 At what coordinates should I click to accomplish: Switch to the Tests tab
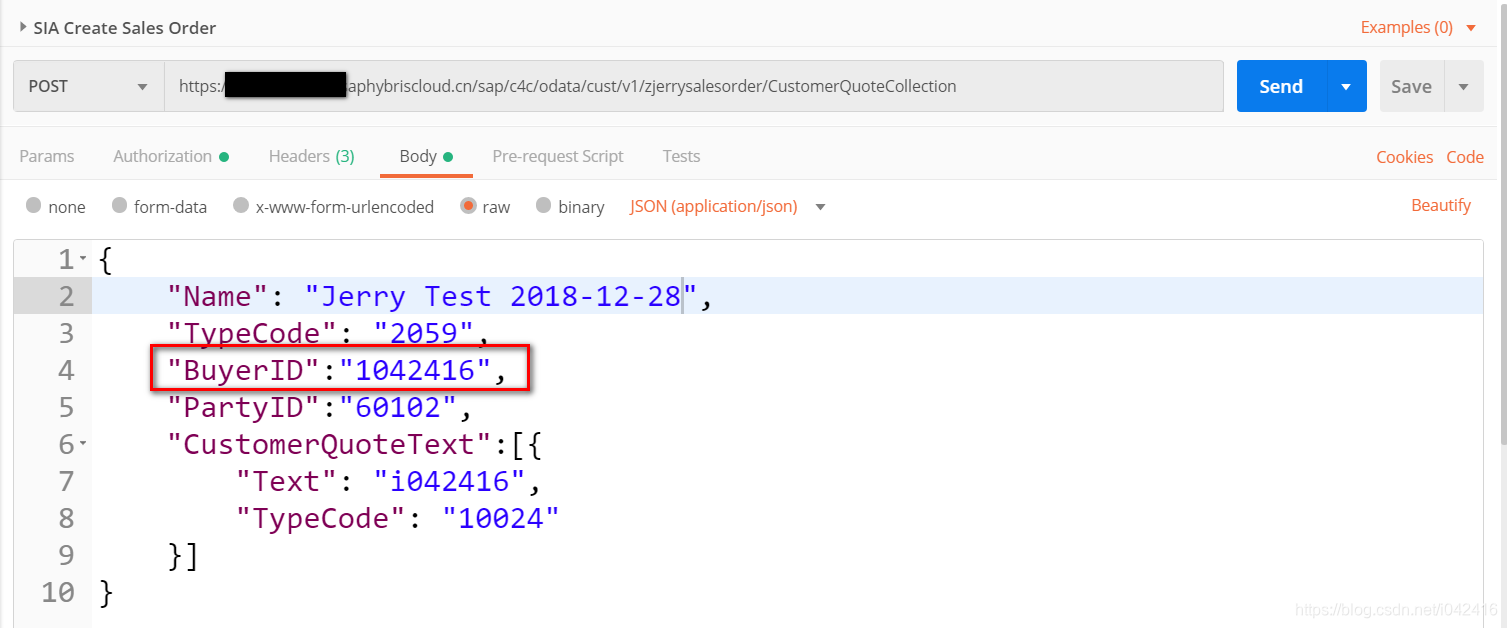pos(681,156)
